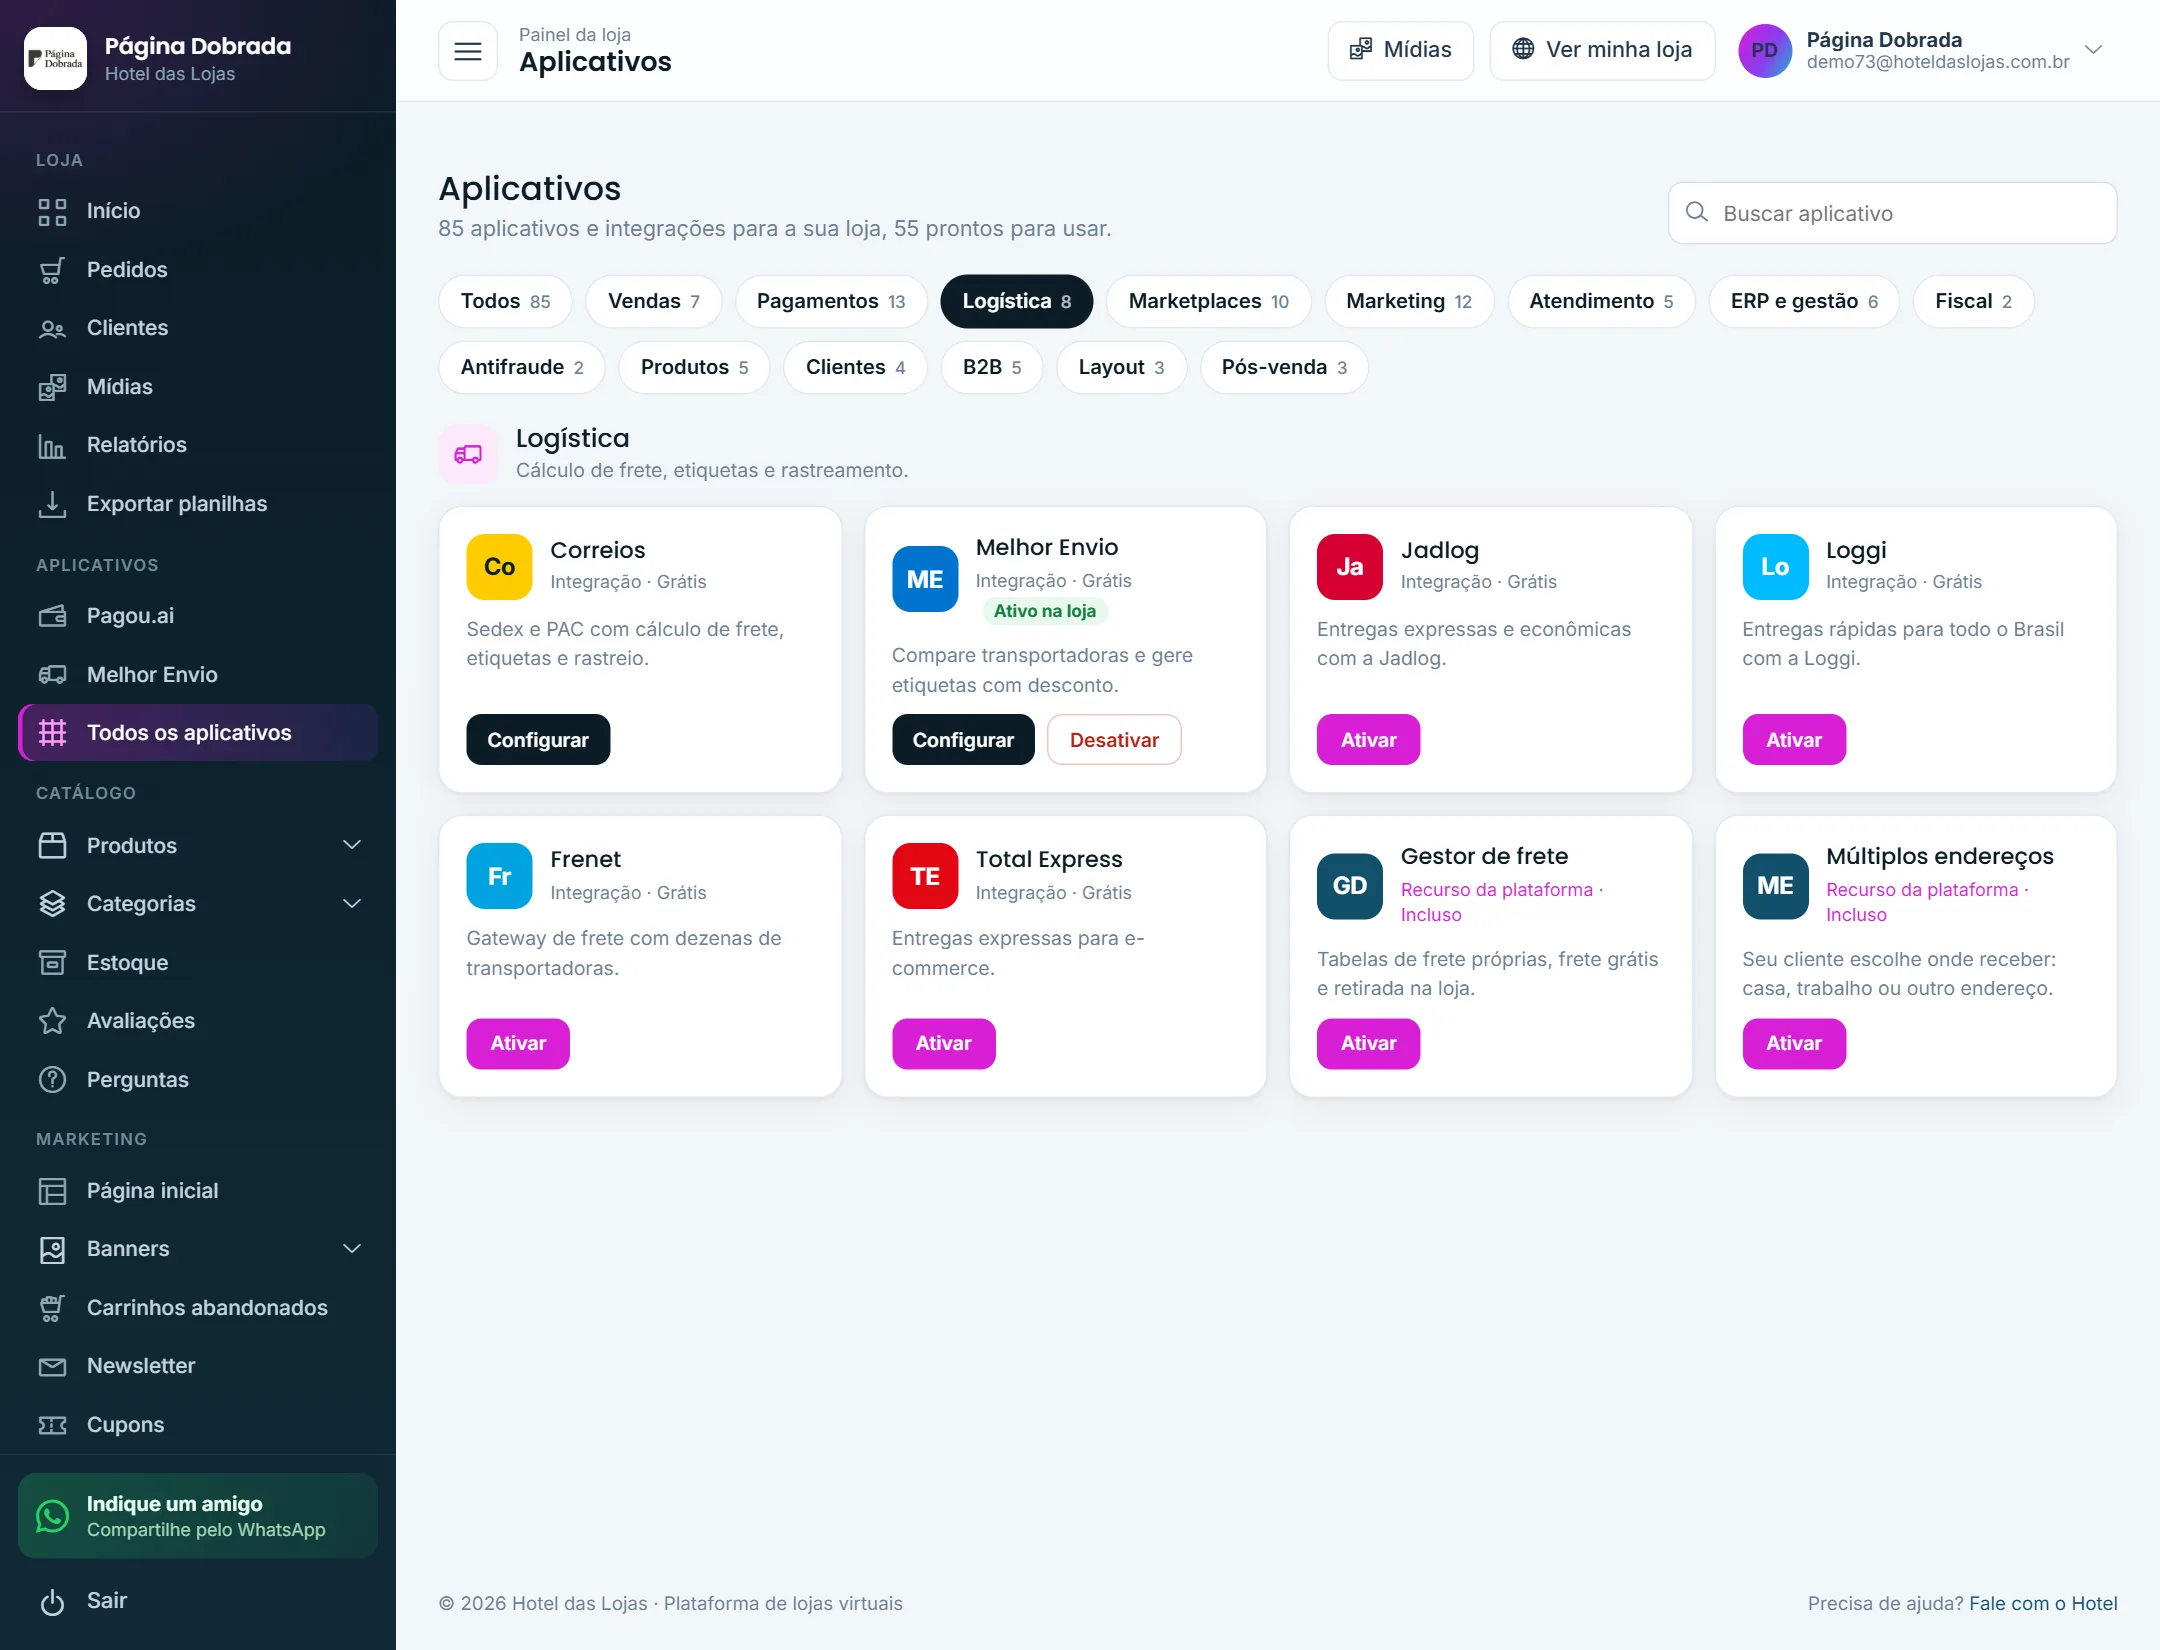The width and height of the screenshot is (2160, 1650).
Task: Activate the Total Express integration
Action: pos(943,1044)
